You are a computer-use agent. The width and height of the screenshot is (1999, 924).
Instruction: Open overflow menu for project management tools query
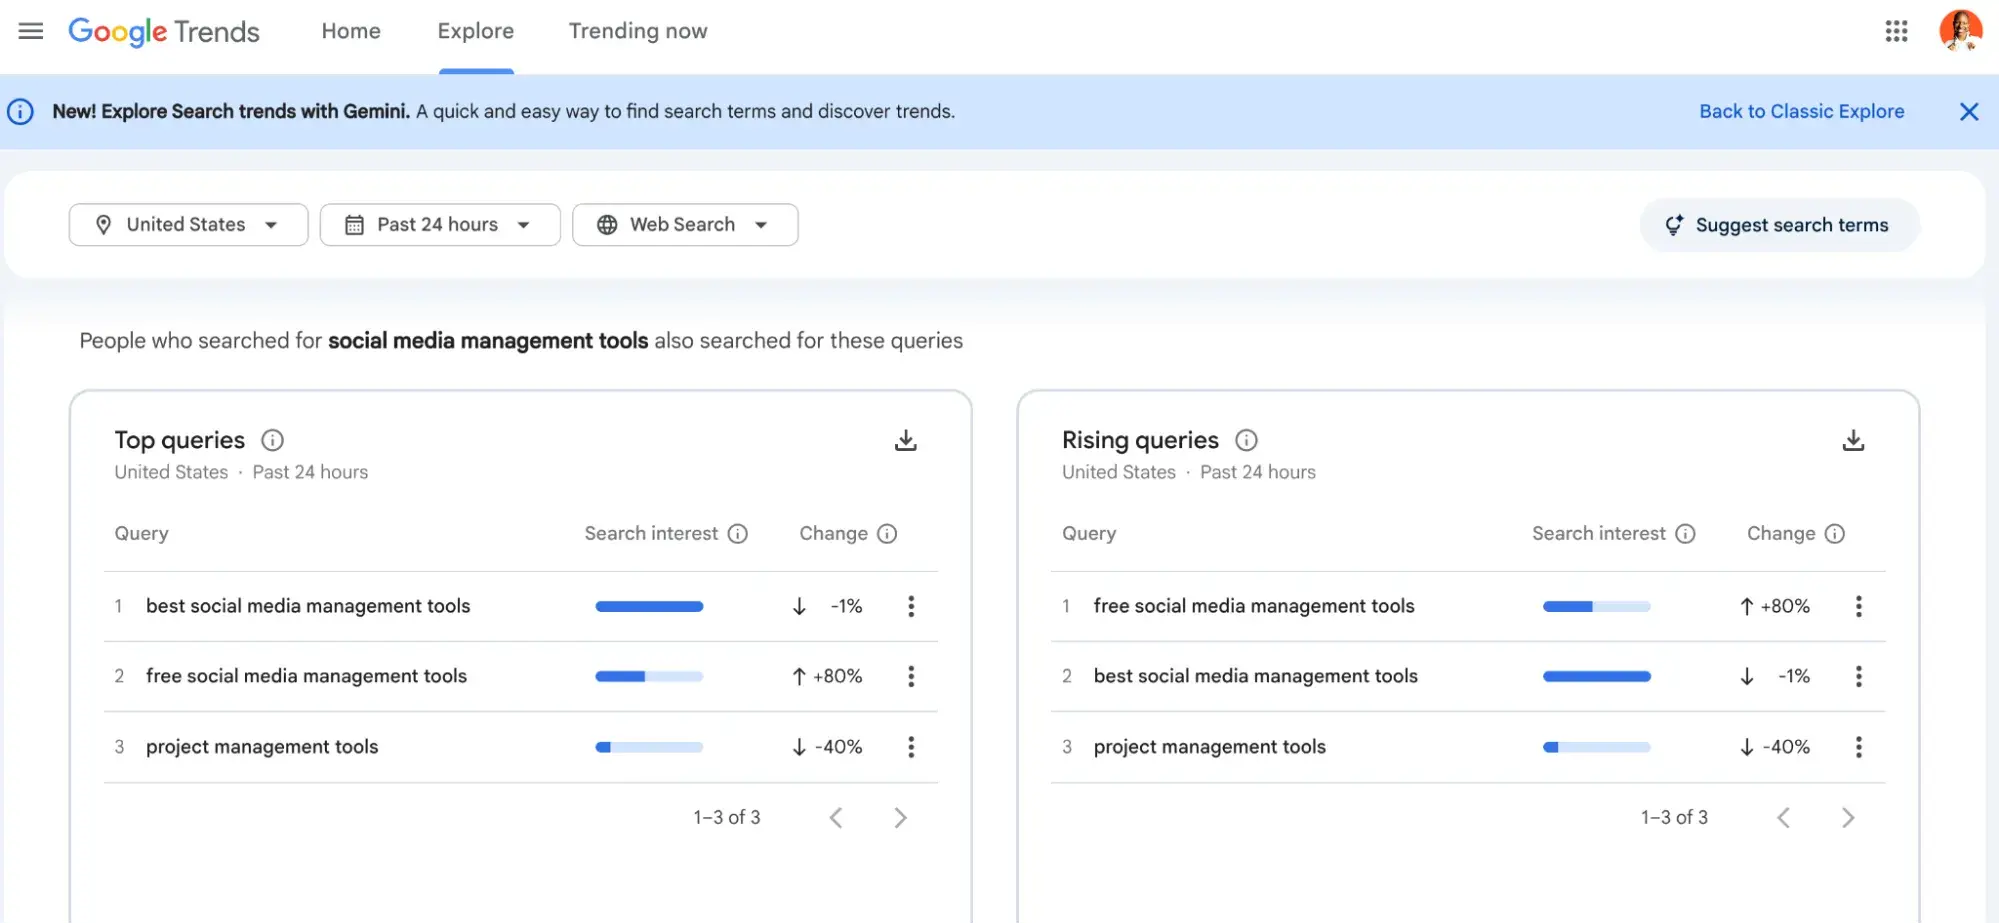[911, 746]
